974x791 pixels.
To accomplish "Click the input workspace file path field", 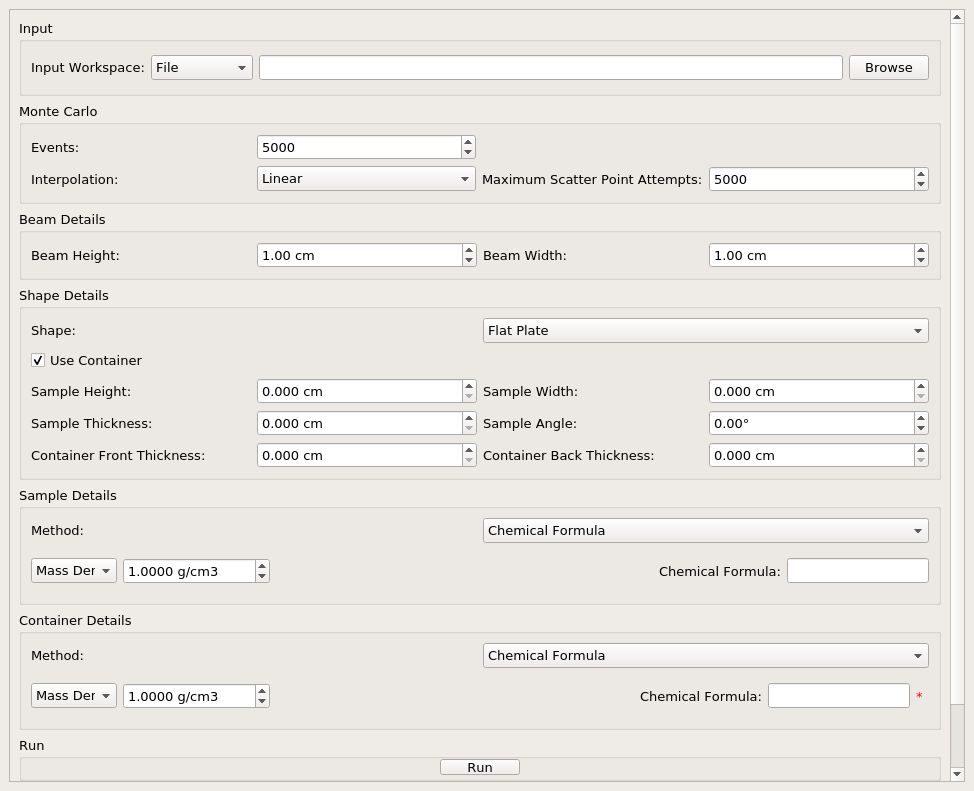I will [x=550, y=68].
